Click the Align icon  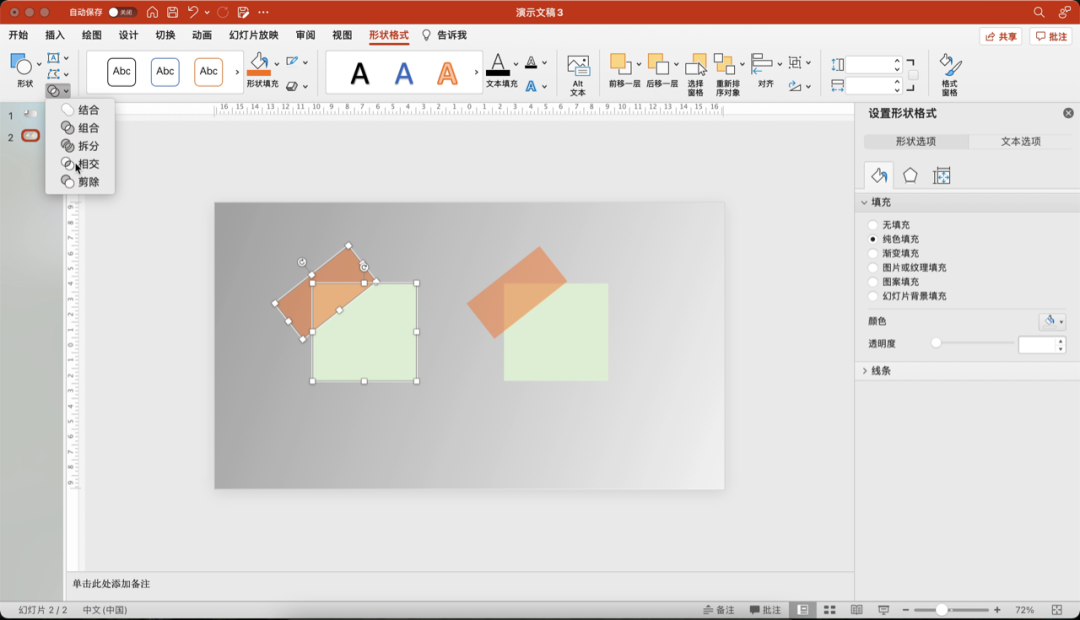coord(762,64)
